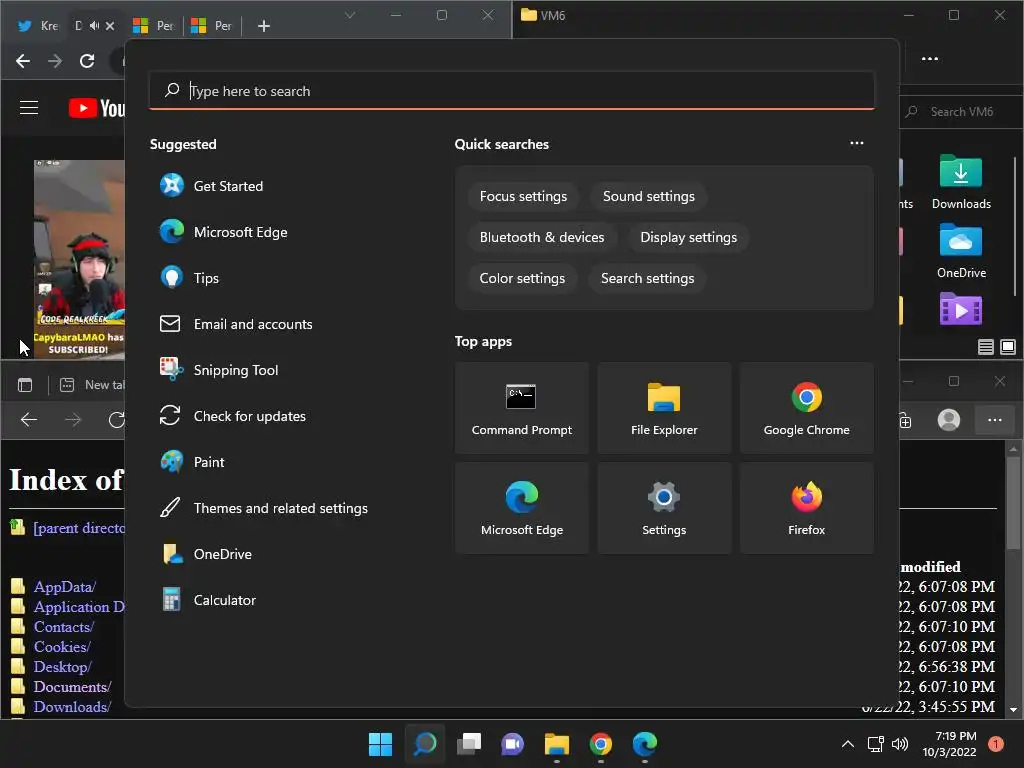Screen dimensions: 1024x768
Task: Click the volume icon in system tray
Action: click(900, 744)
